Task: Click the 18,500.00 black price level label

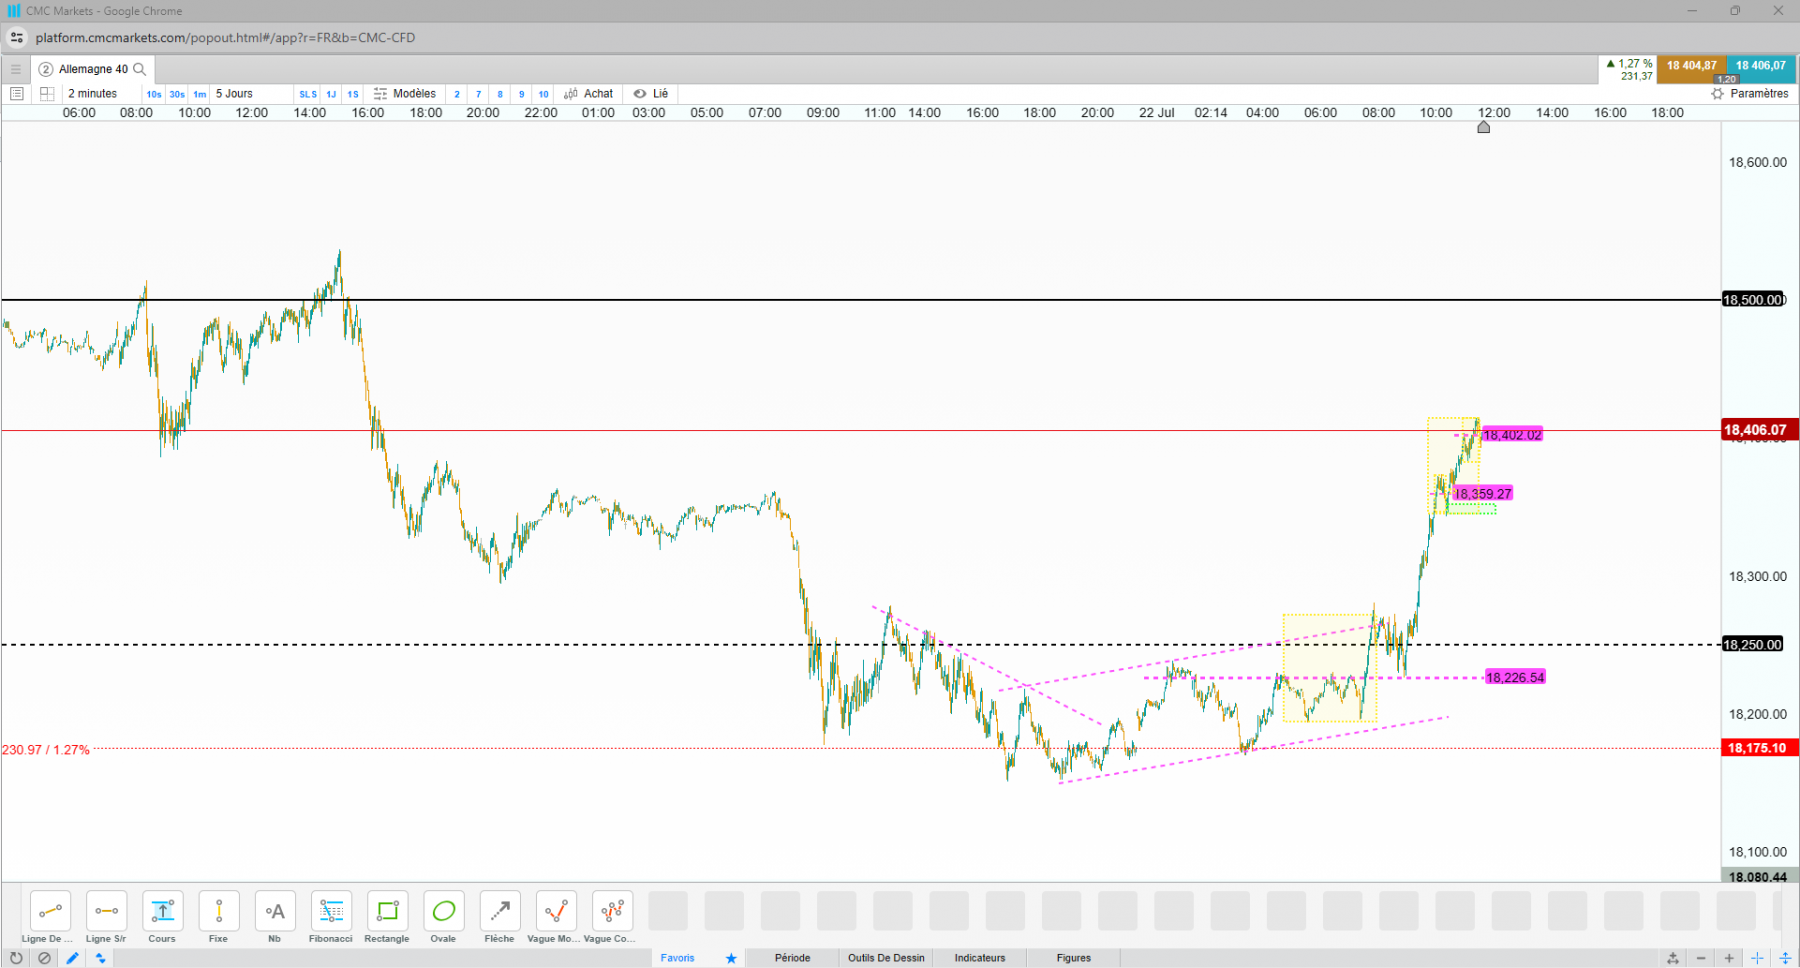Action: (x=1753, y=300)
